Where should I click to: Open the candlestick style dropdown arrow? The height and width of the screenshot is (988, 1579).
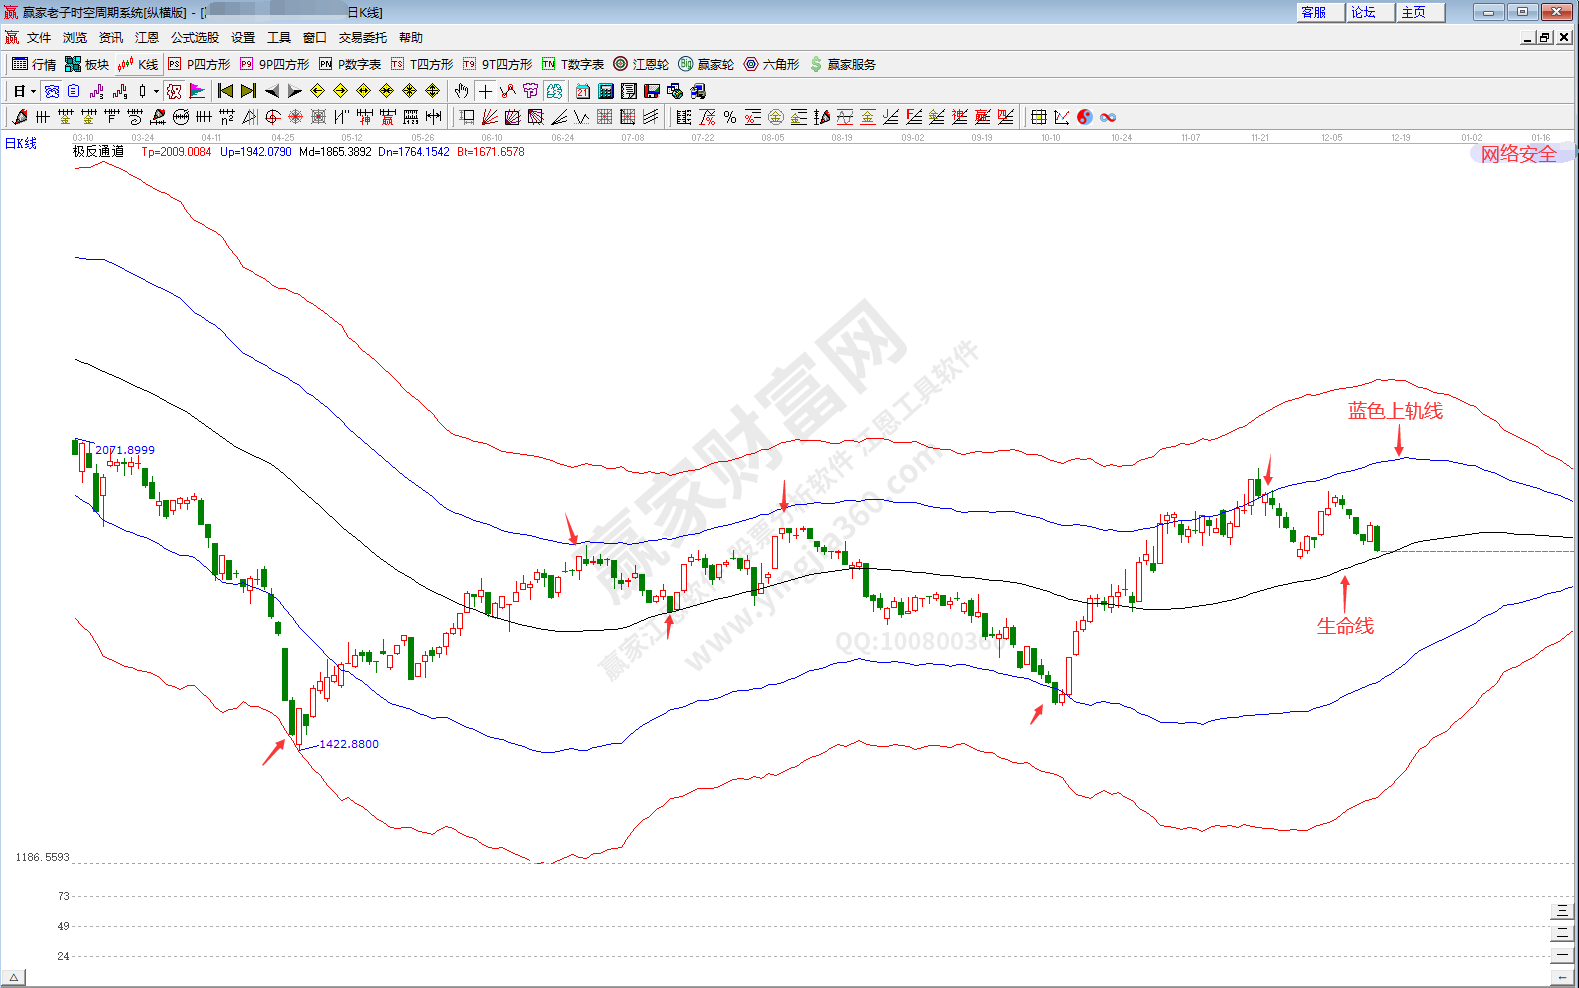(156, 91)
